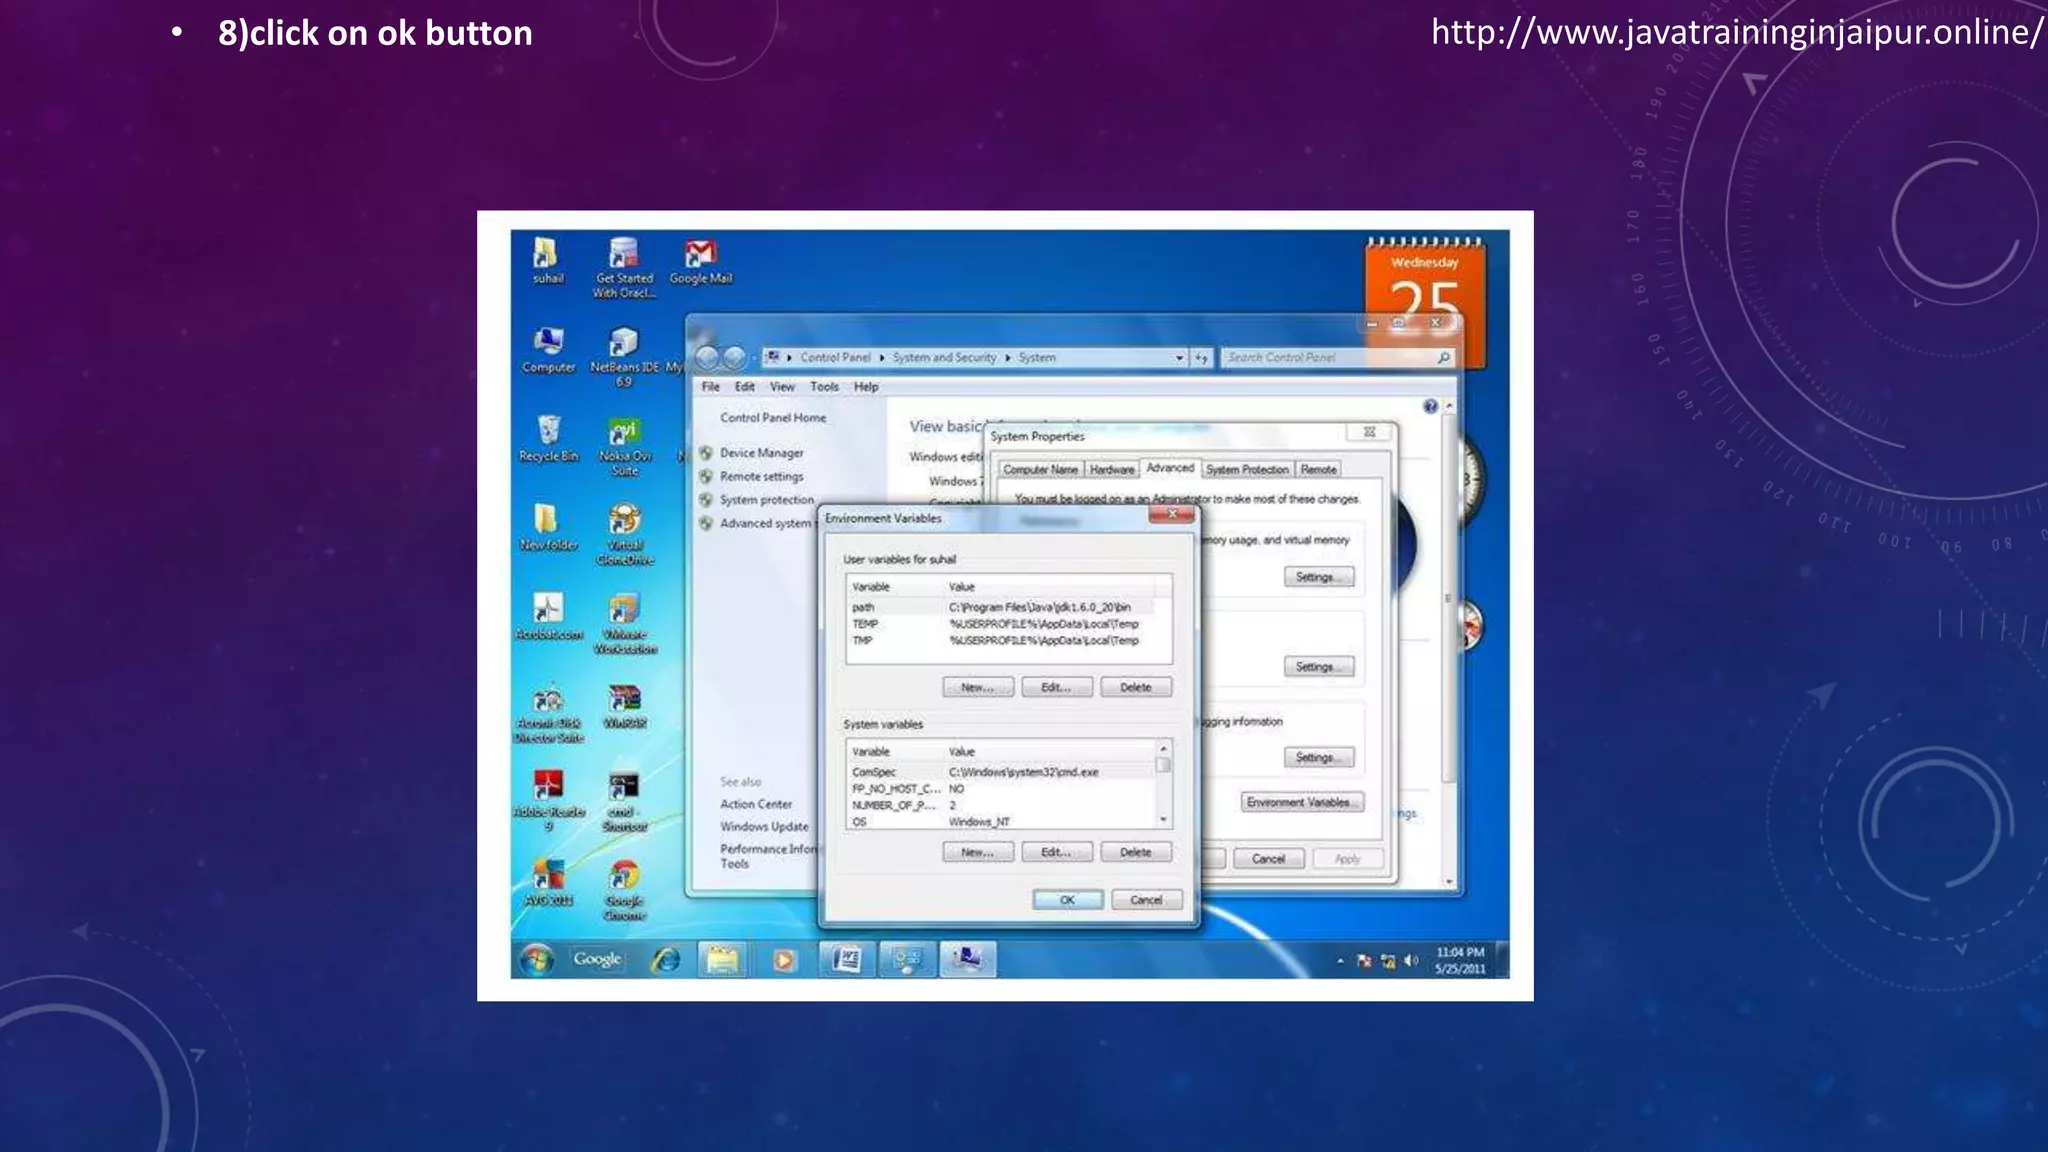Image resolution: width=2048 pixels, height=1152 pixels.
Task: Switch to the Hardware tab
Action: click(1111, 470)
